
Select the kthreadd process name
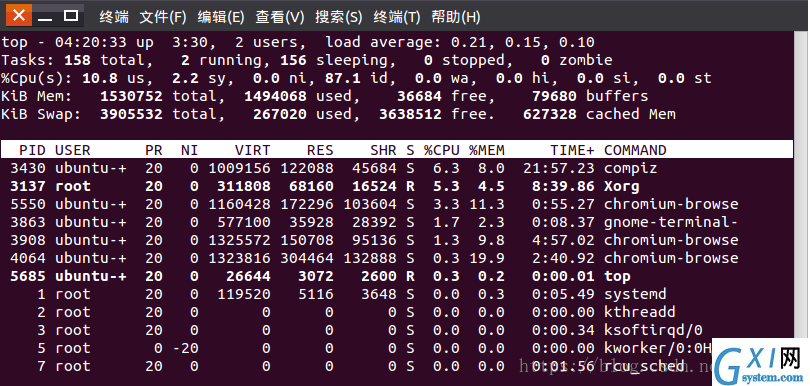tap(640, 313)
